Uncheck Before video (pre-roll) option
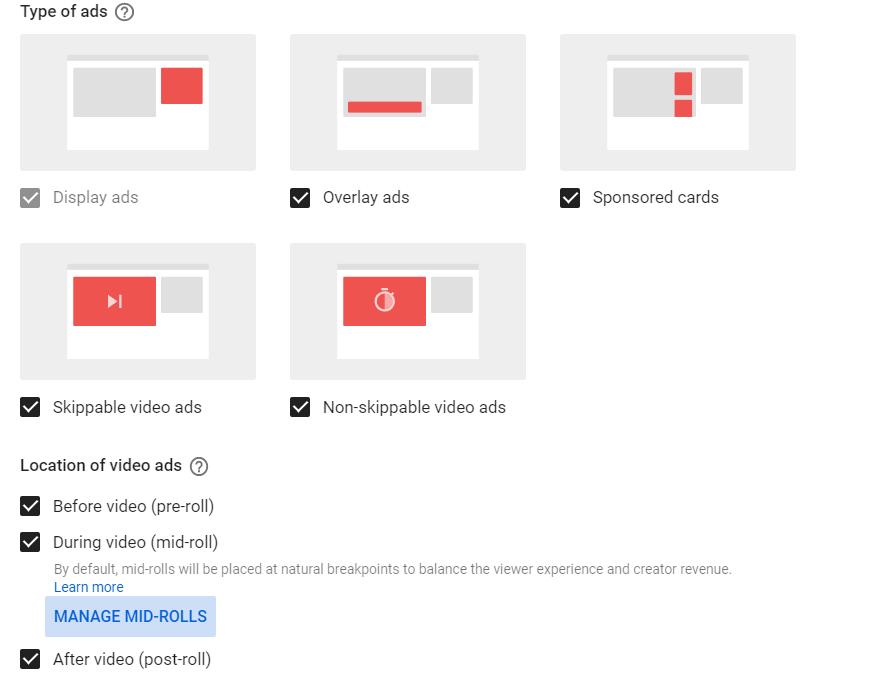The image size is (875, 681). [x=30, y=506]
